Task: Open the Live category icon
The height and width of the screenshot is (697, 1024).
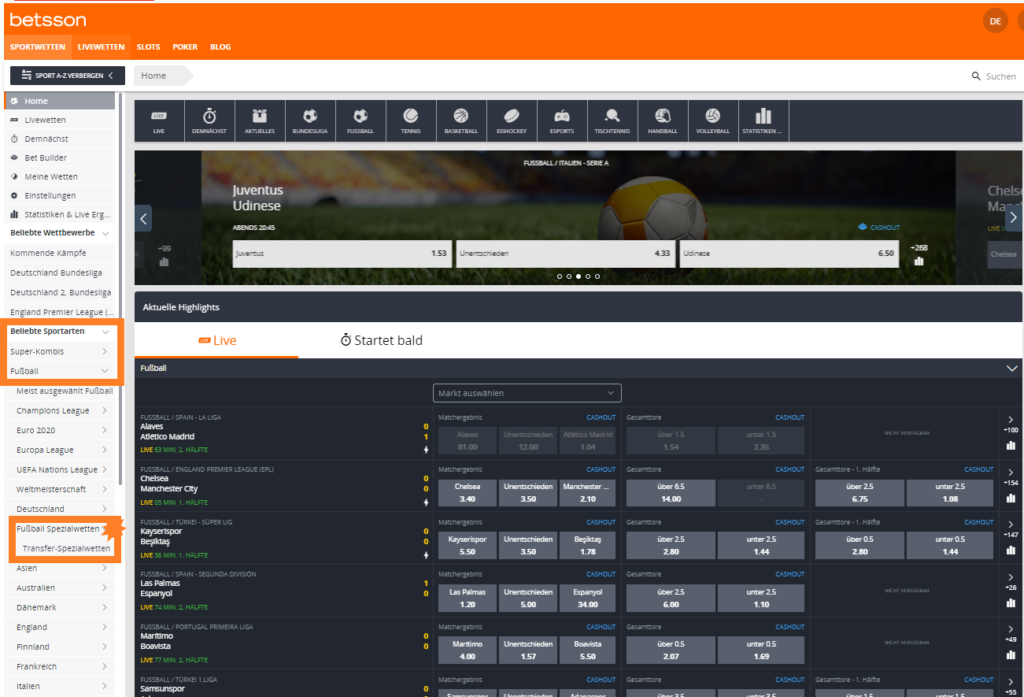Action: pyautogui.click(x=159, y=121)
